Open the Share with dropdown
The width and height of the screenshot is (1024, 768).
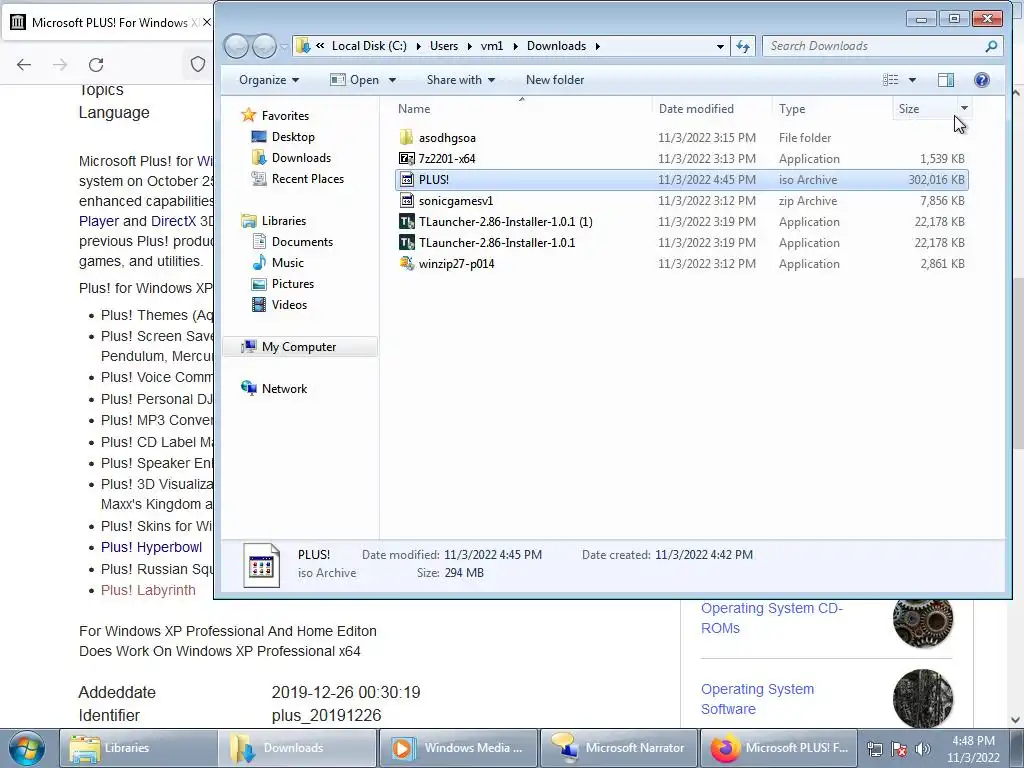click(x=460, y=80)
